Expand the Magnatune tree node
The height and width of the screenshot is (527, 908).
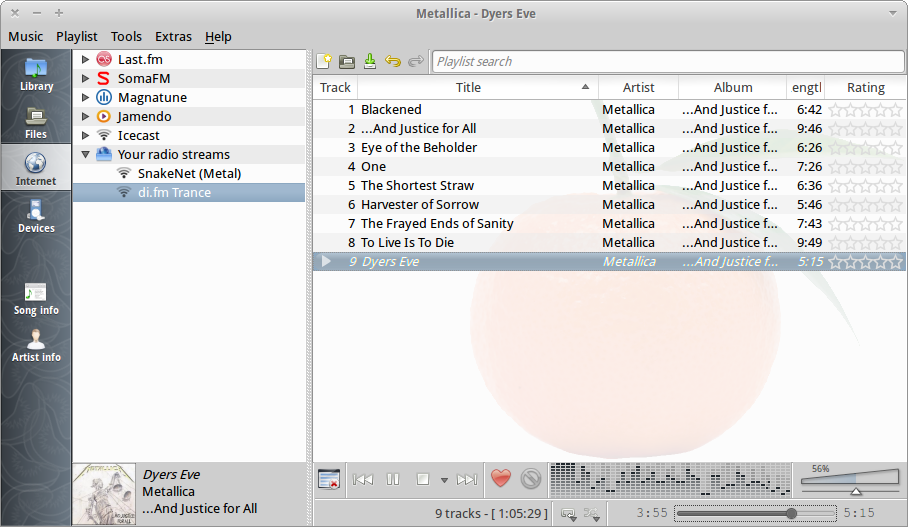click(x=85, y=97)
